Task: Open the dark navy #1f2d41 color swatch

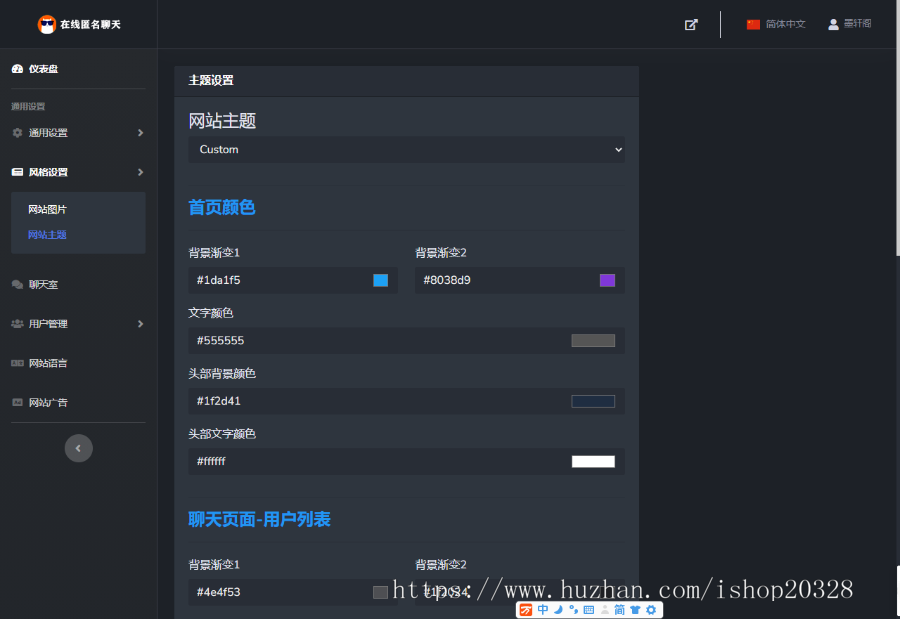Action: pyautogui.click(x=593, y=401)
